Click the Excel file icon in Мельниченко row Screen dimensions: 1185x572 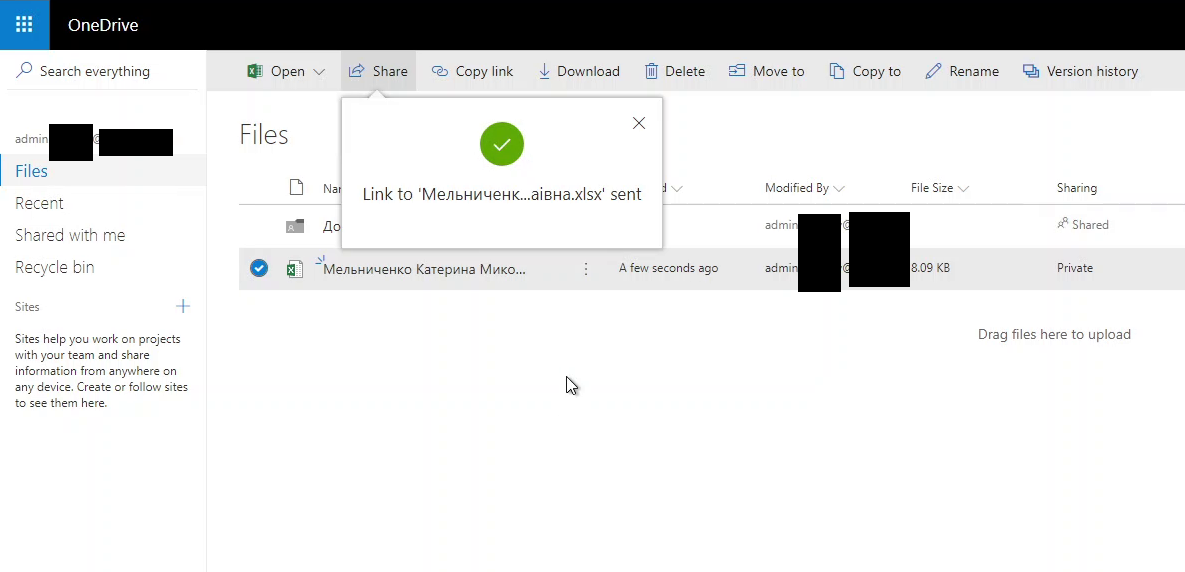click(295, 268)
